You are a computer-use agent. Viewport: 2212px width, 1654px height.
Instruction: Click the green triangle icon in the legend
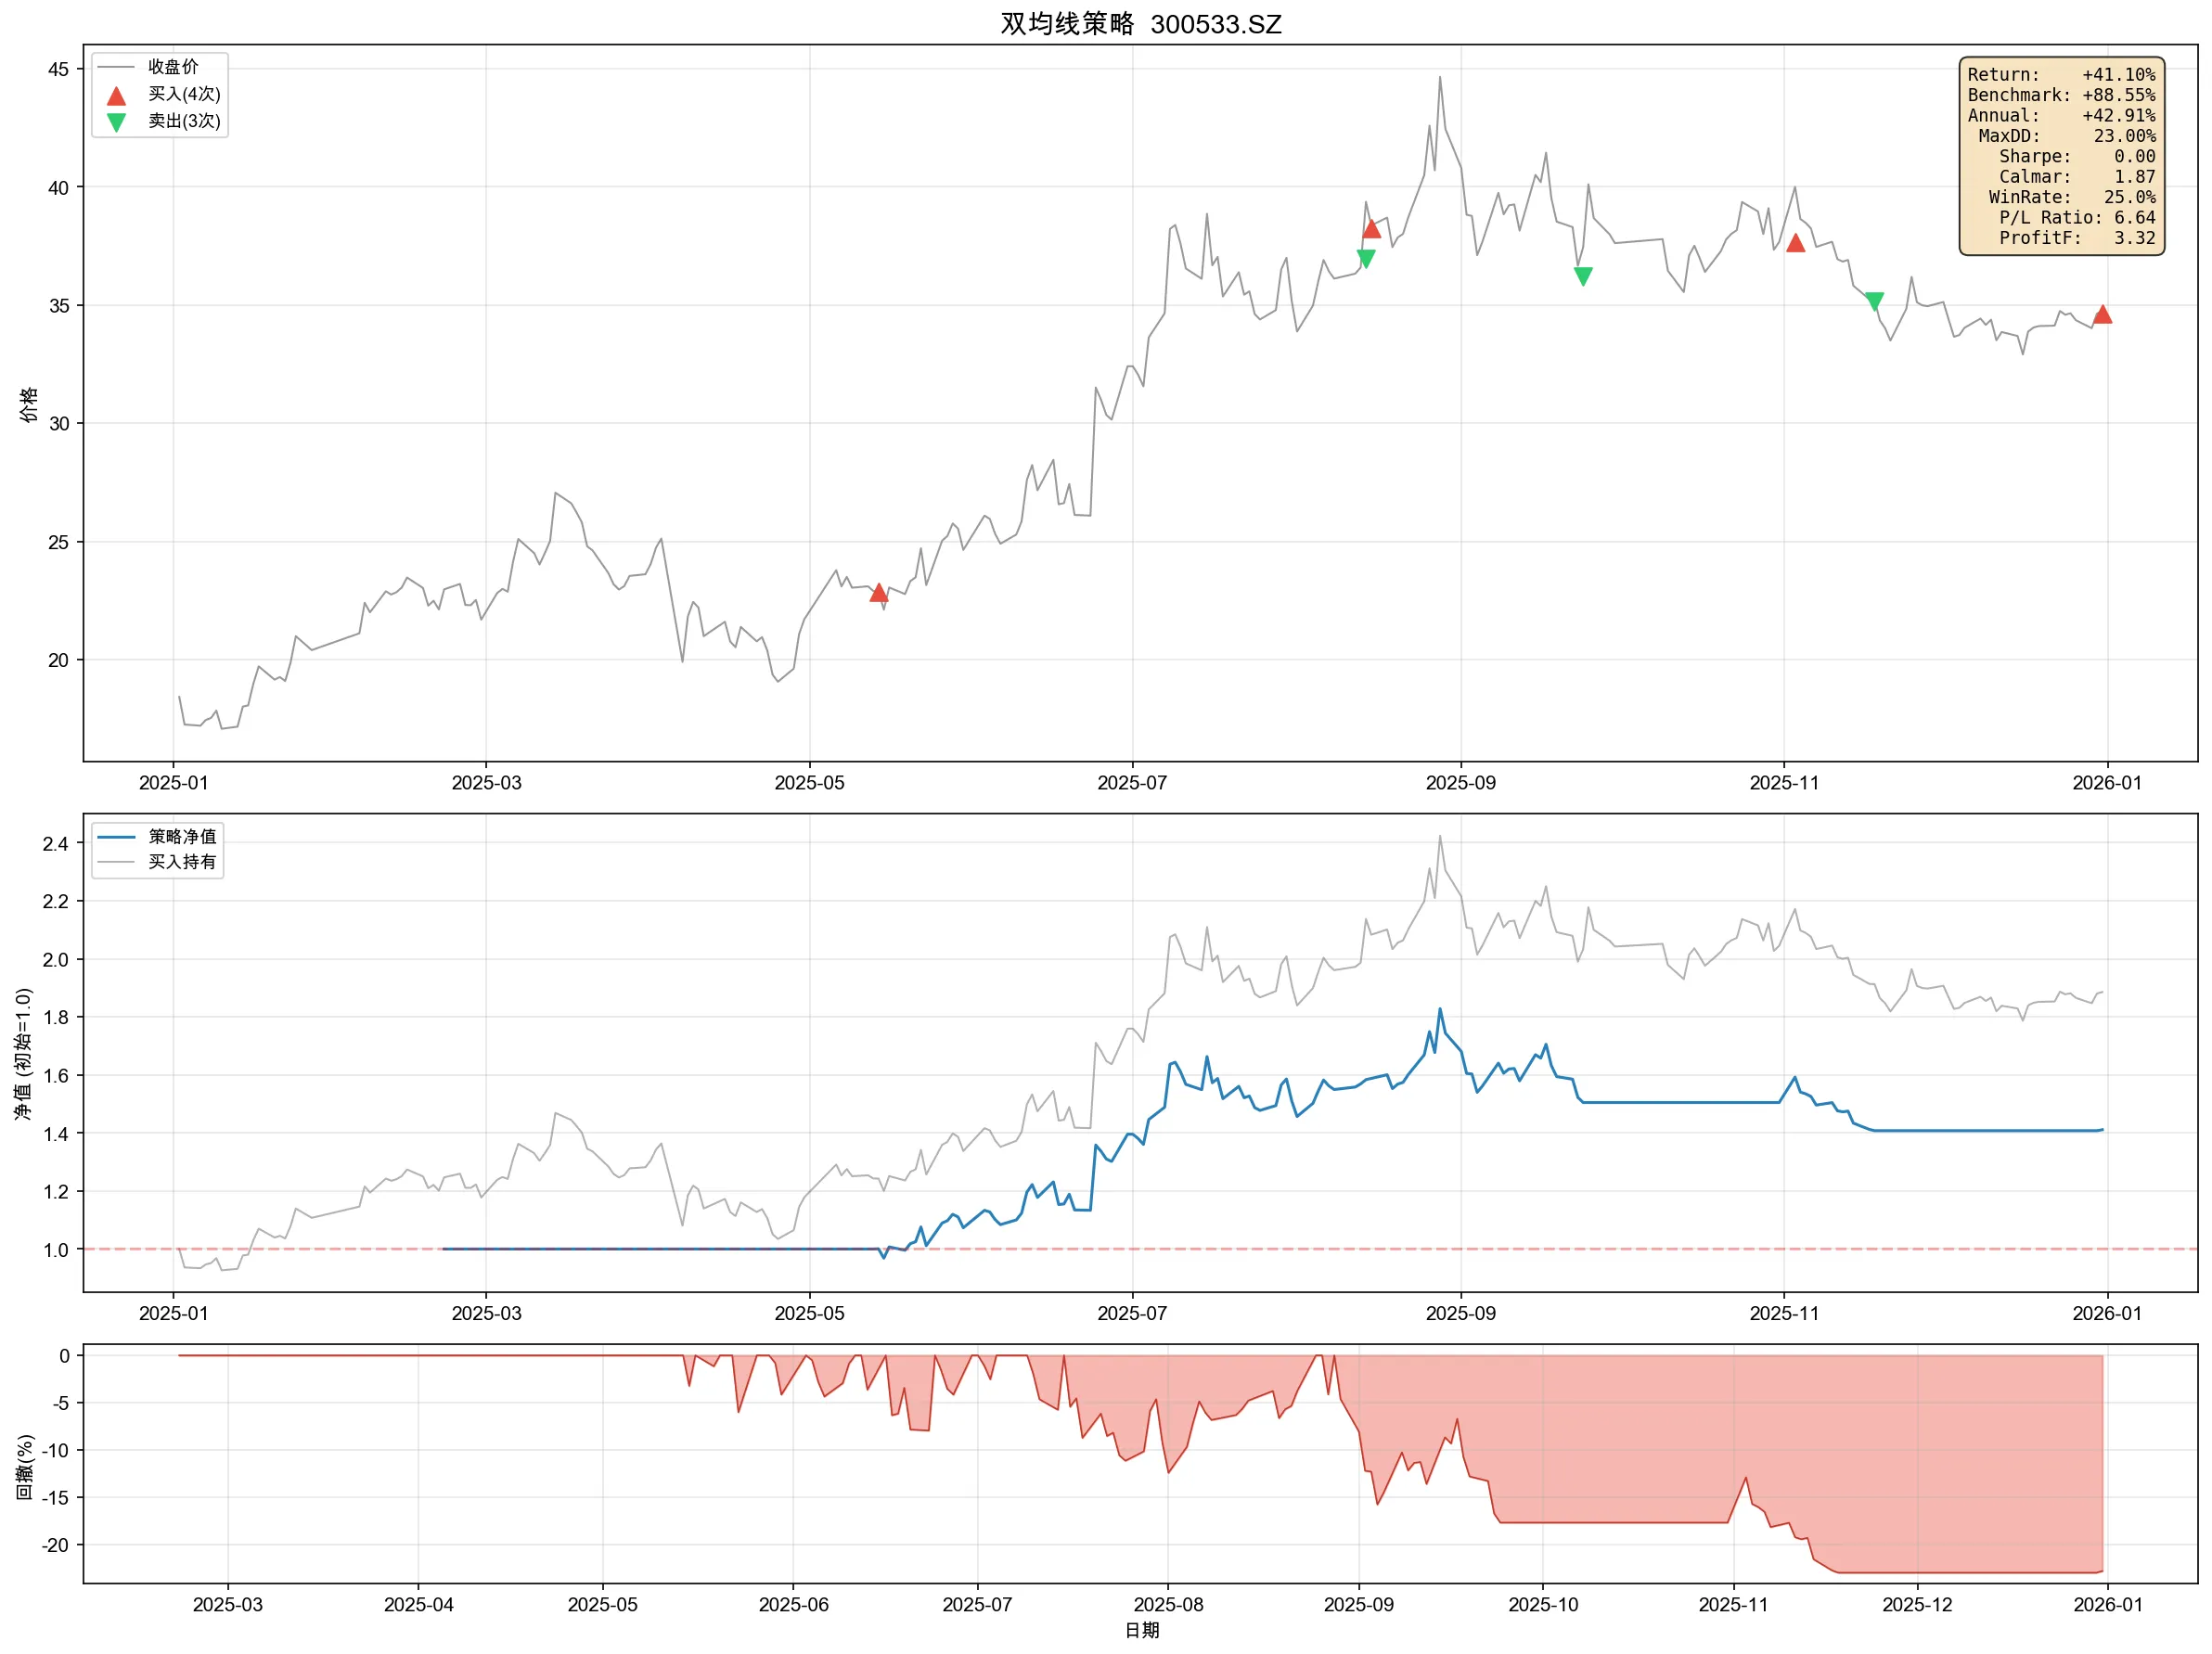click(x=116, y=122)
